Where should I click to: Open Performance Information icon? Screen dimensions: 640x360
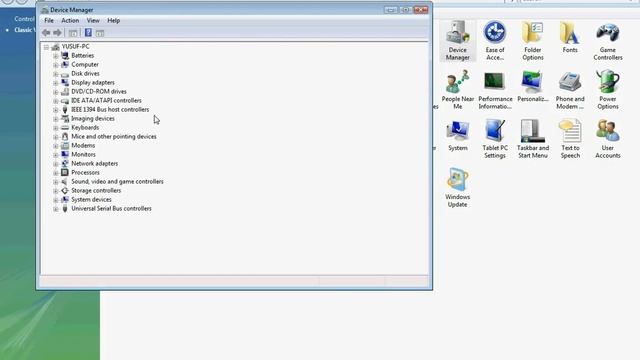(x=495, y=90)
